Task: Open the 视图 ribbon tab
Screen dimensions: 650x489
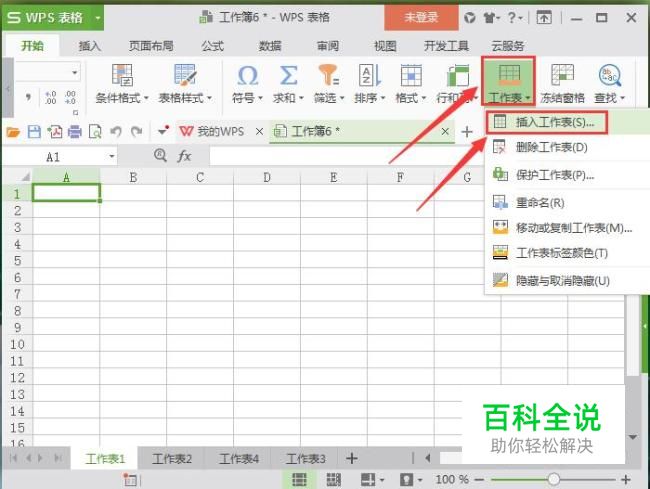Action: pos(385,46)
